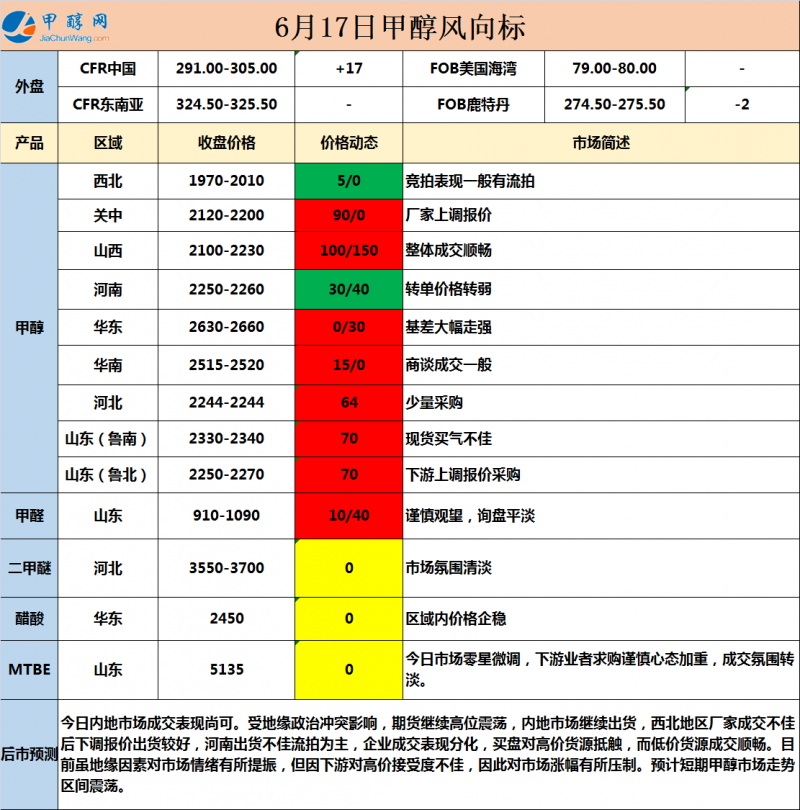Click the "-2" change cell
800x810 pixels.
742,105
